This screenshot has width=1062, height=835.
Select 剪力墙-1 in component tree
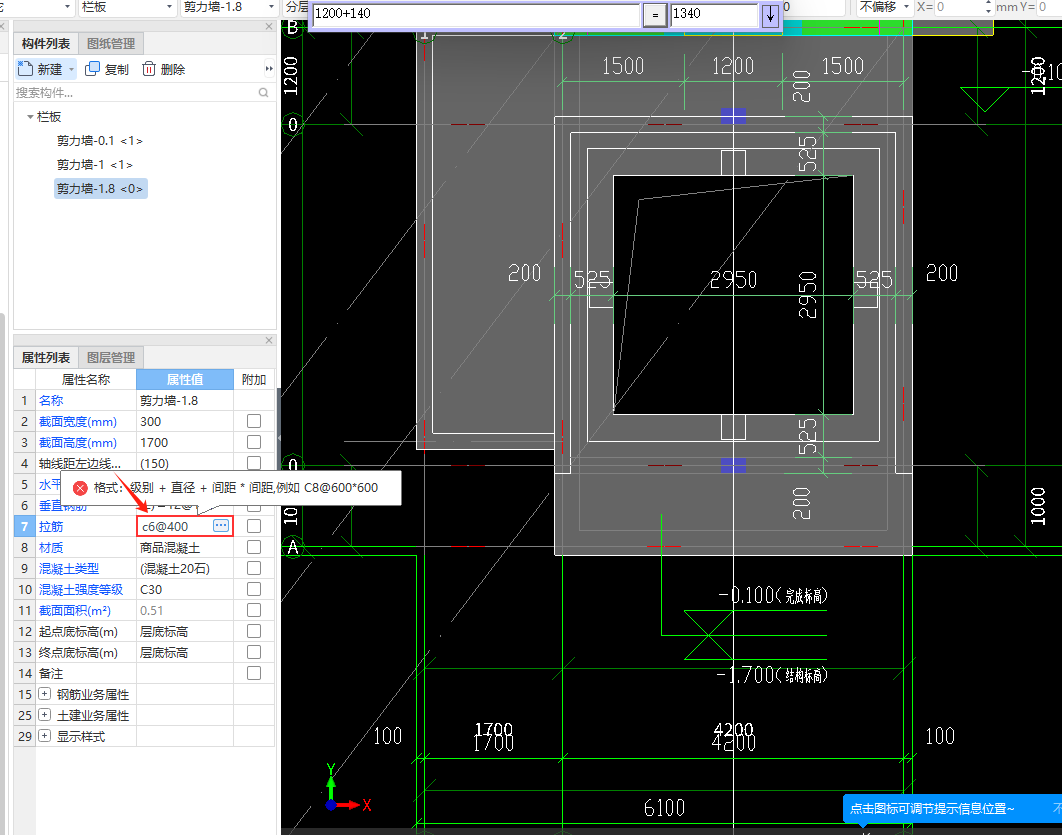[94, 165]
